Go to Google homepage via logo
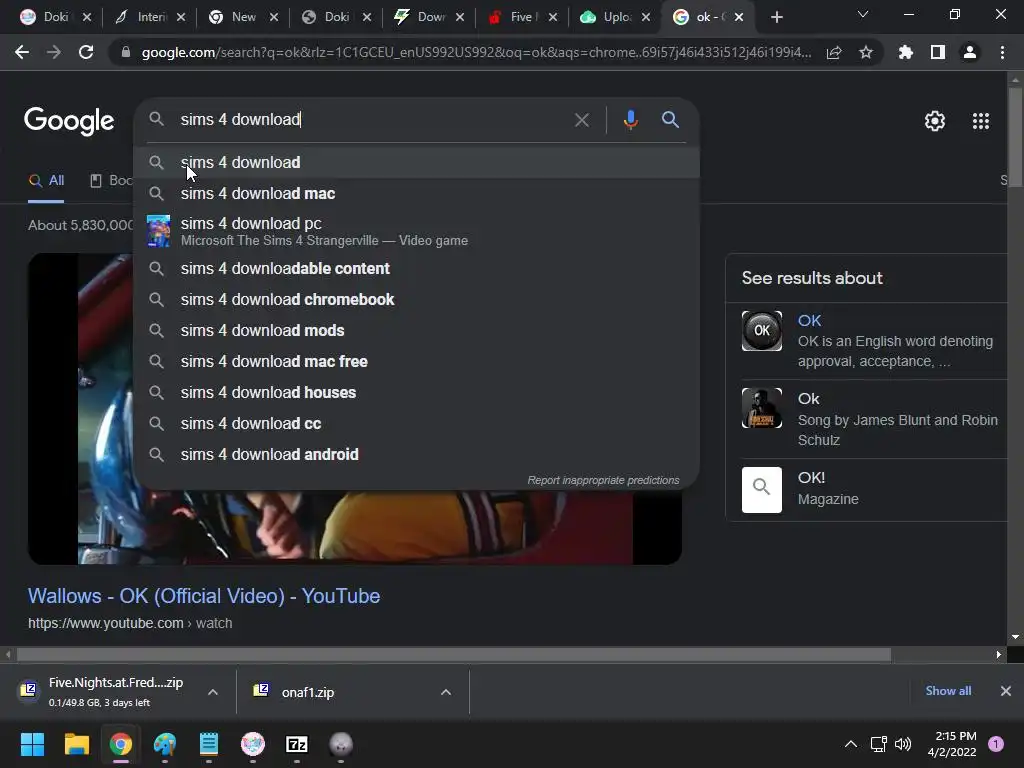Image resolution: width=1024 pixels, height=768 pixels. 69,121
